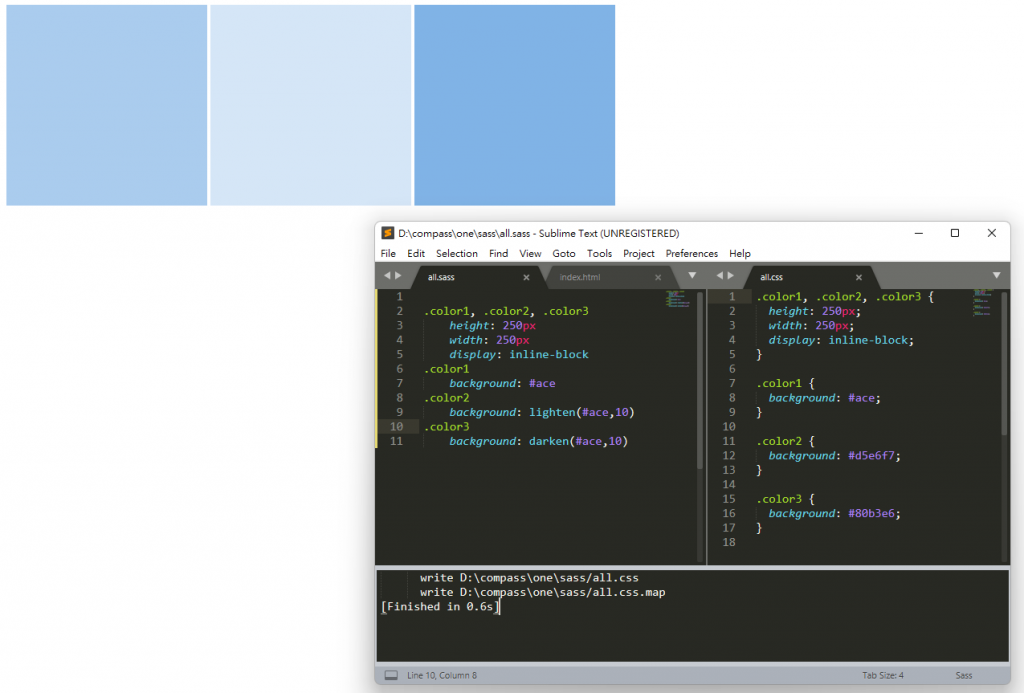Click '[Finished in 0.6s]' in build output
This screenshot has height=693, width=1024.
[440, 607]
